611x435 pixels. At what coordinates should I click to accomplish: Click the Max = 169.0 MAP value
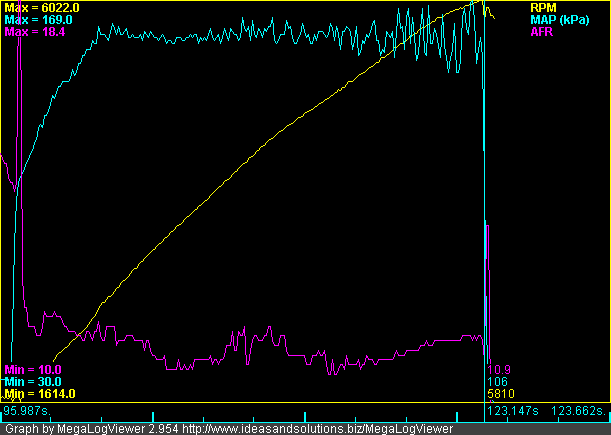tap(38, 19)
